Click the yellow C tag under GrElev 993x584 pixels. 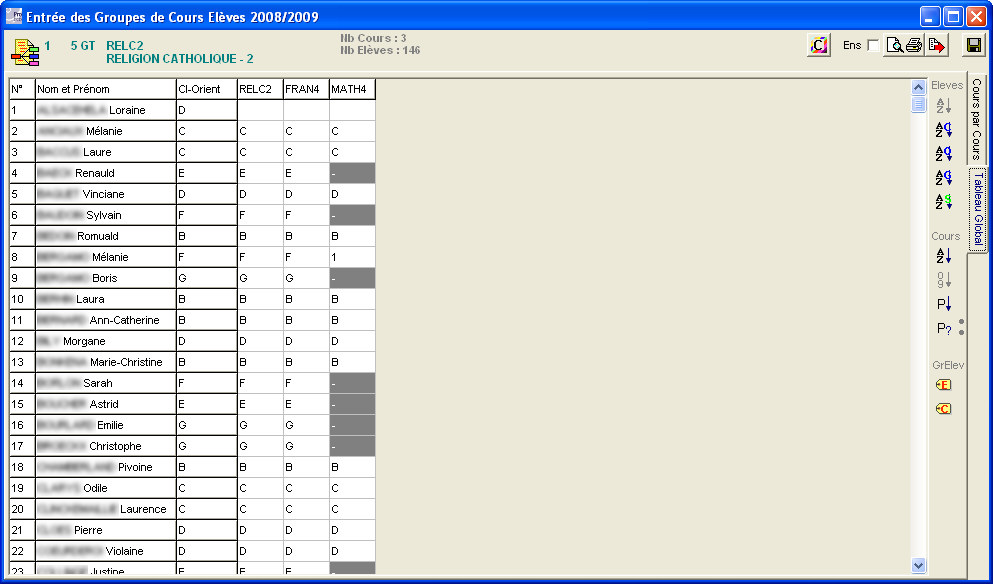point(943,409)
